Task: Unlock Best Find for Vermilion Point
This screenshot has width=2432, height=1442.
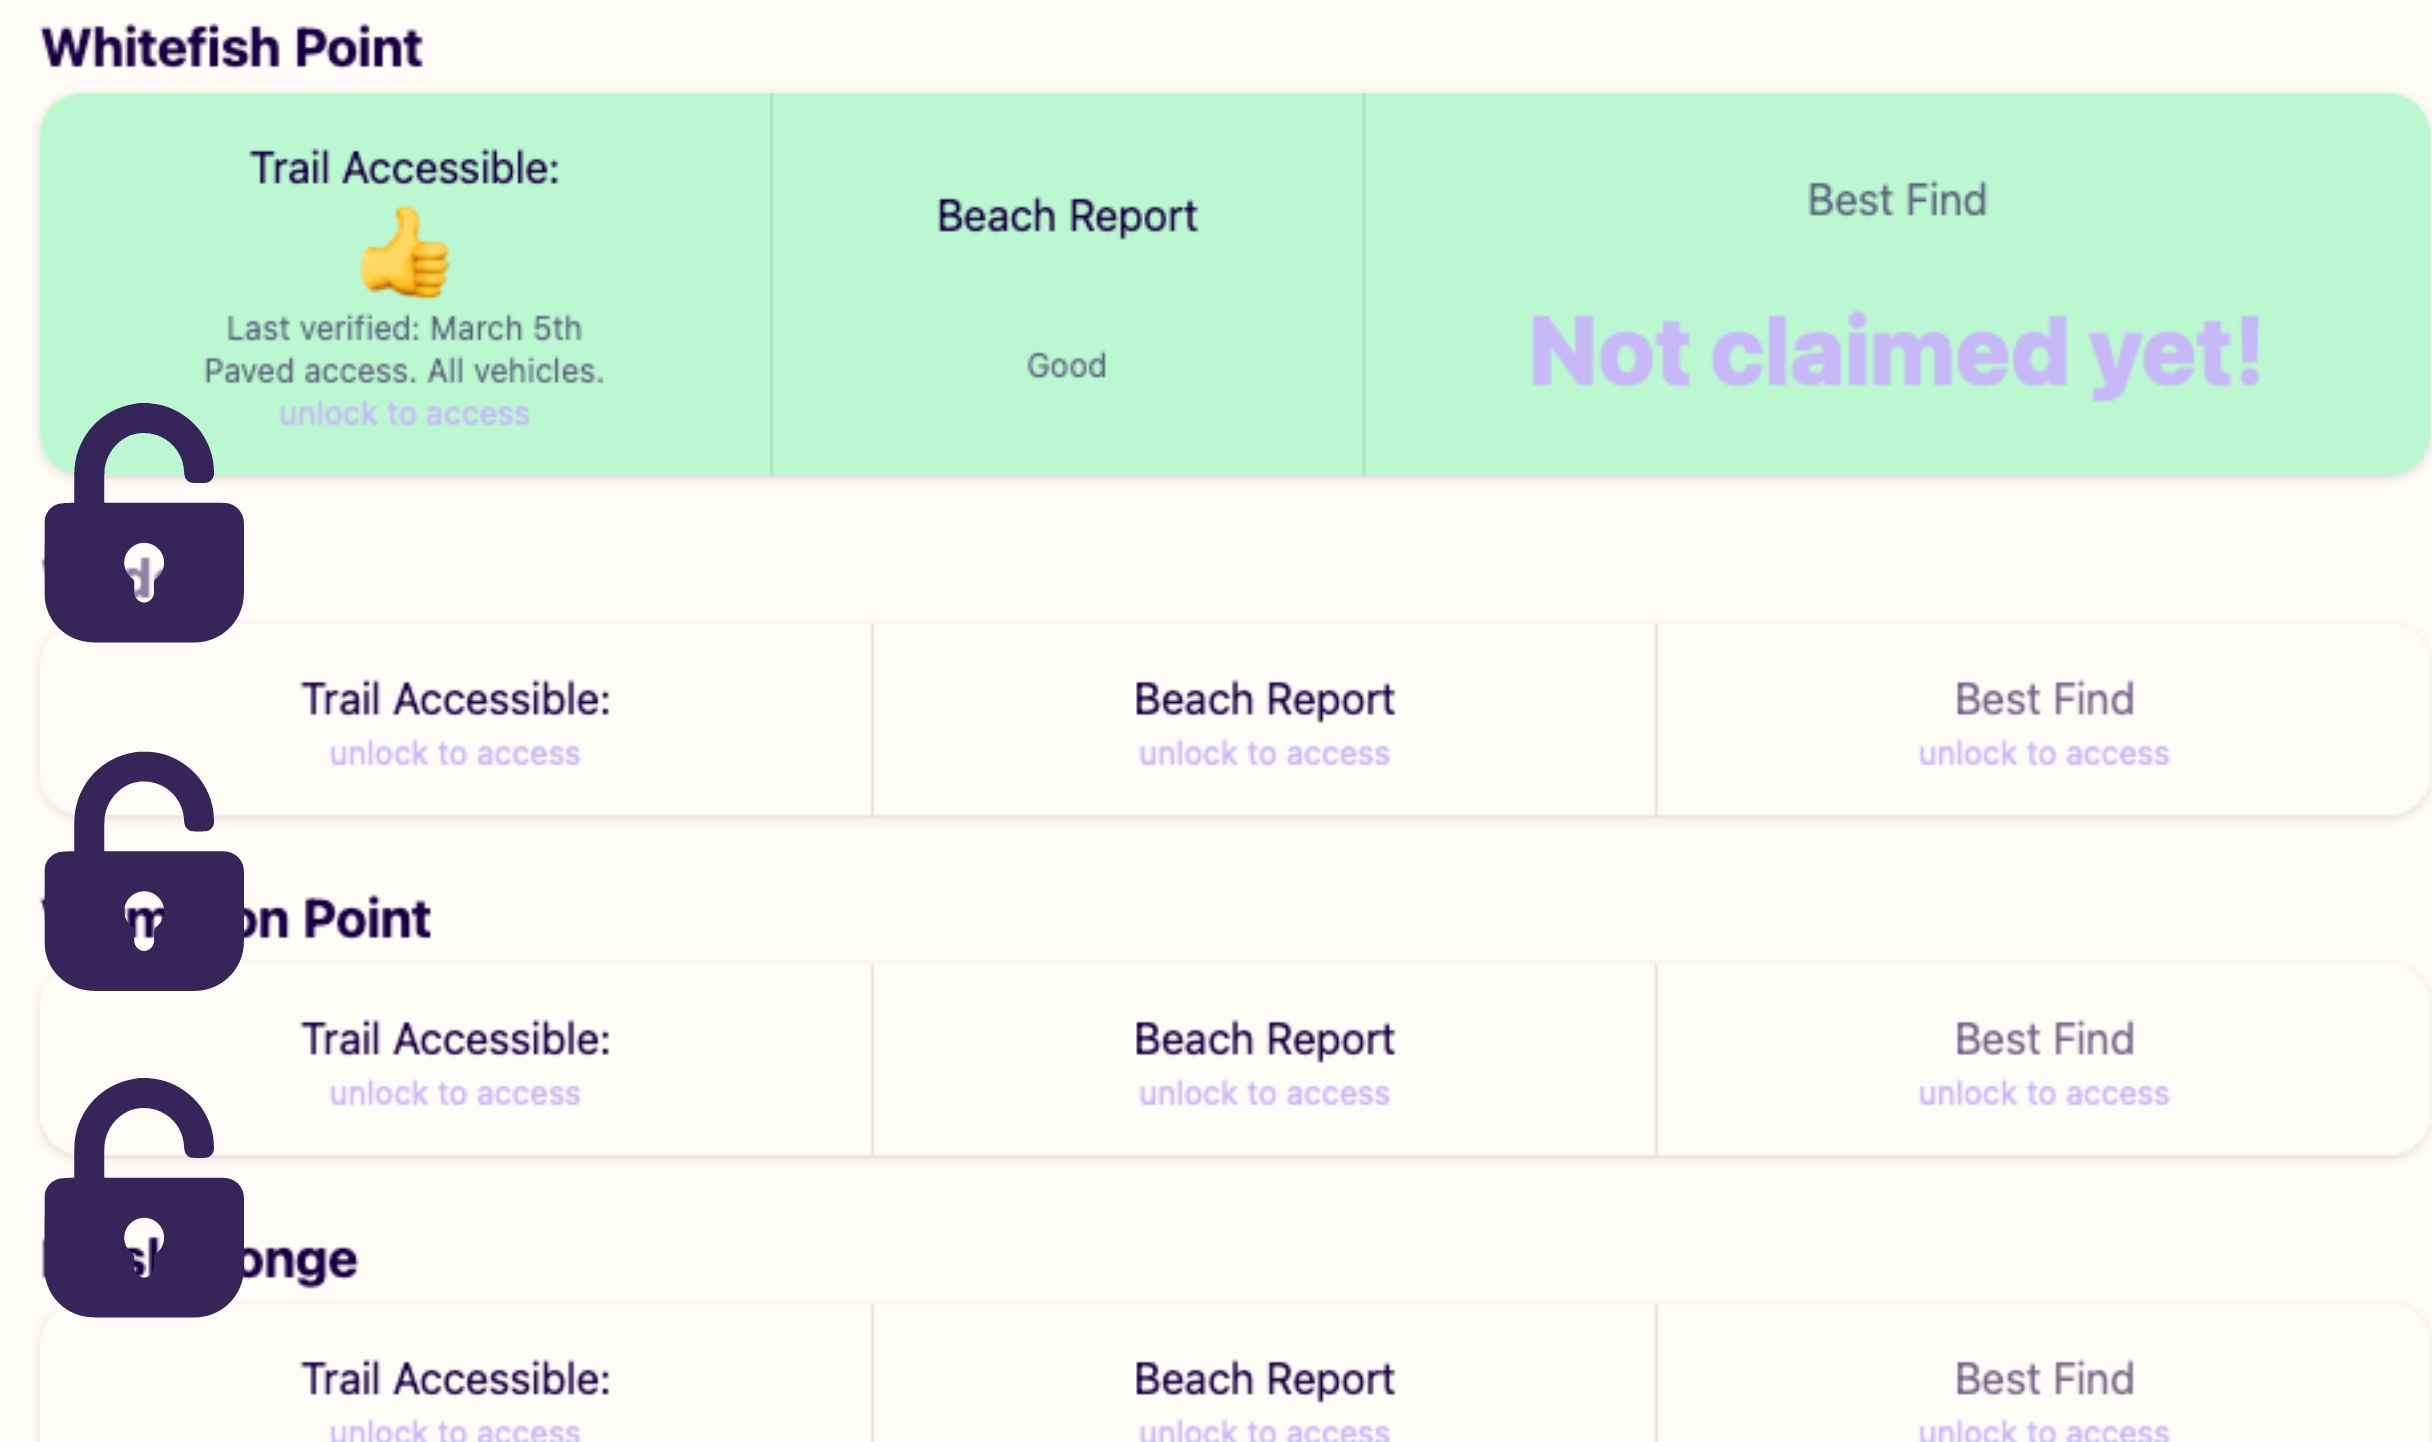Action: [x=2045, y=1093]
